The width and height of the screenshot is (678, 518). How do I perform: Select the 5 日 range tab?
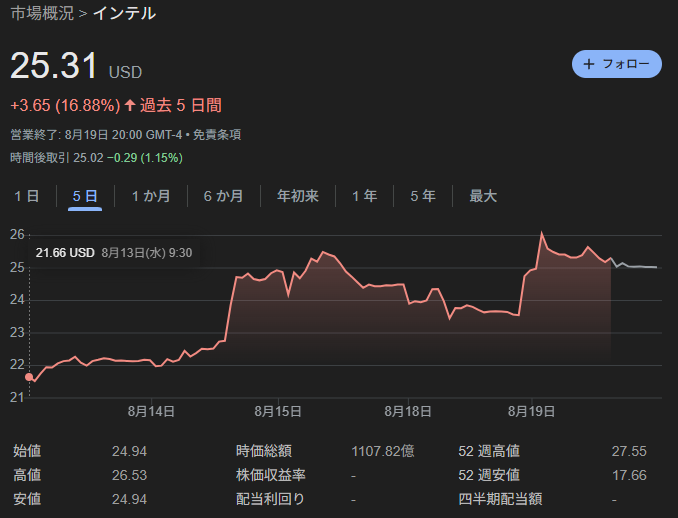[x=85, y=196]
